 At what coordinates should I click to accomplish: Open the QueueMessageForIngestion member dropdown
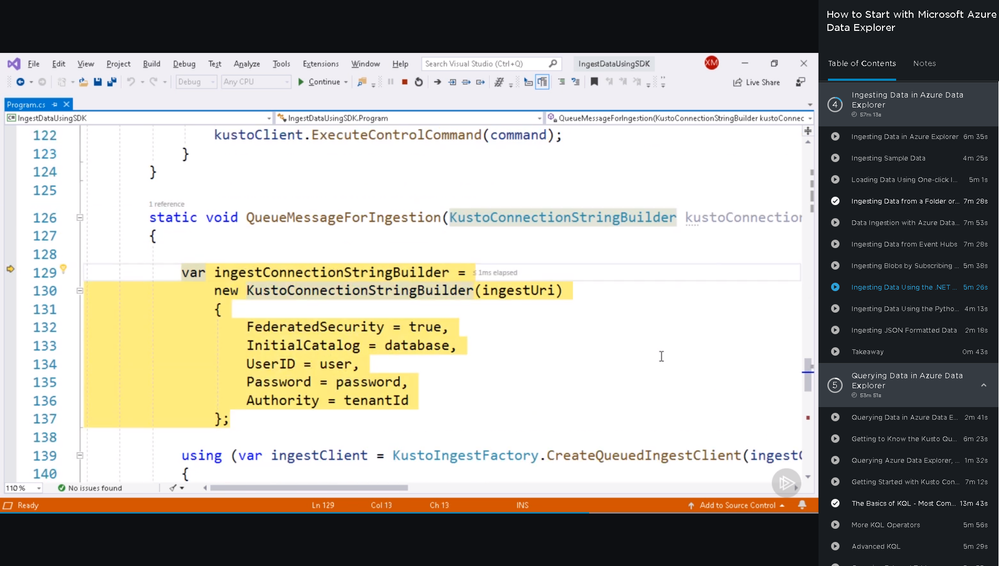(x=680, y=118)
